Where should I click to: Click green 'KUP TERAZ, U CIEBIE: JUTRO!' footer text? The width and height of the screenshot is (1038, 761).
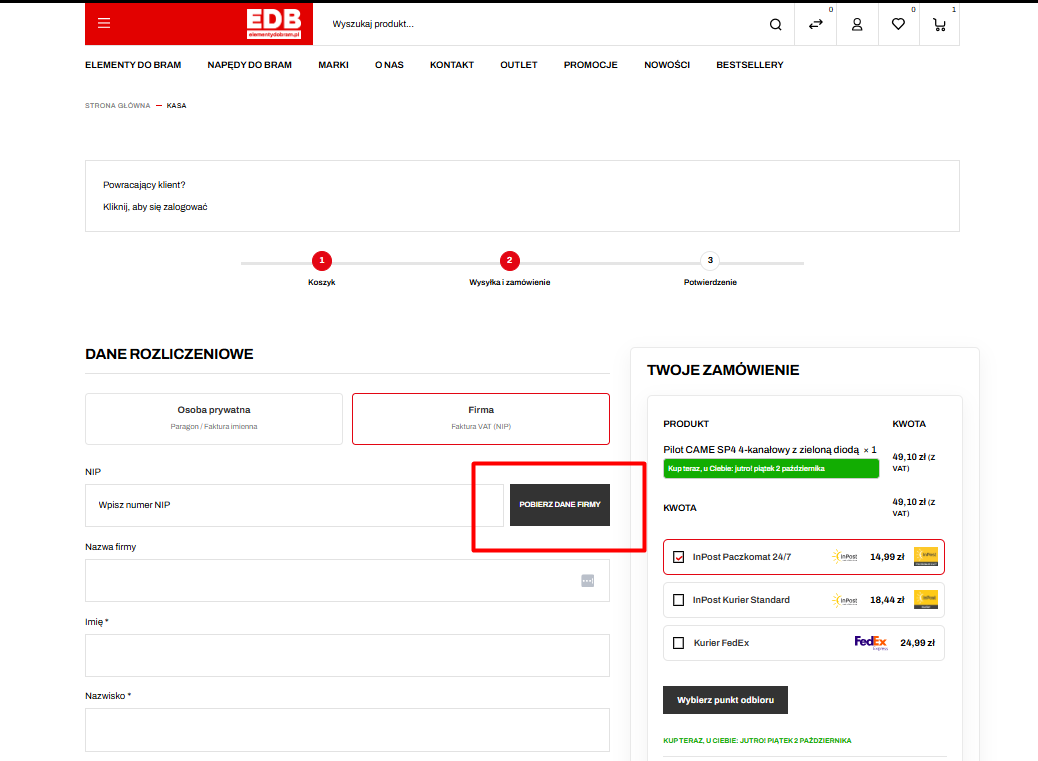coord(757,740)
